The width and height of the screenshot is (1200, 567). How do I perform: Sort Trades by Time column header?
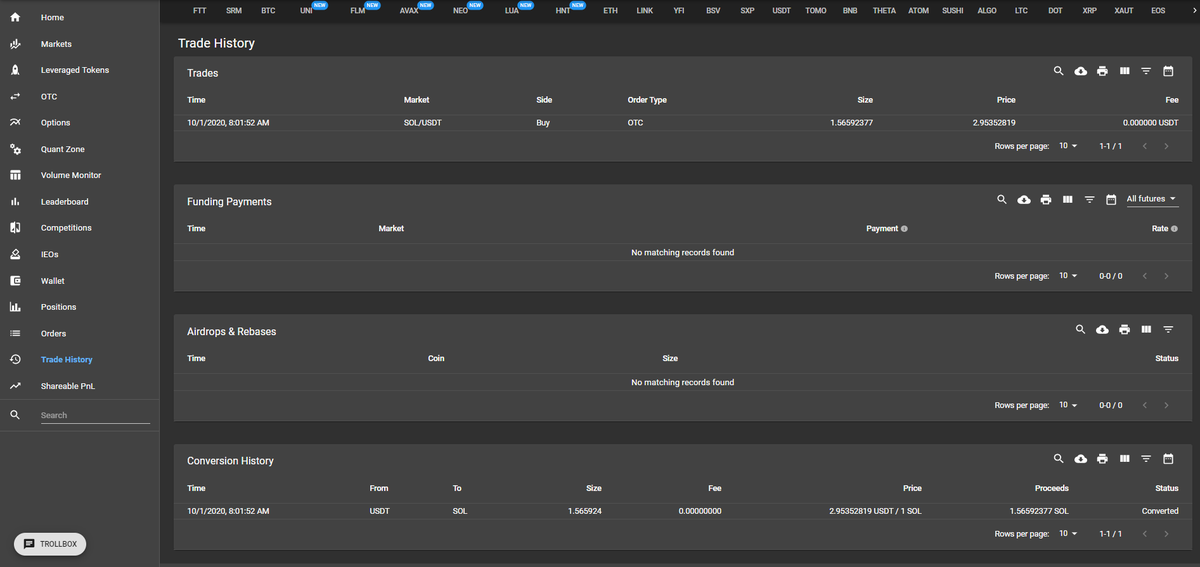pos(196,100)
